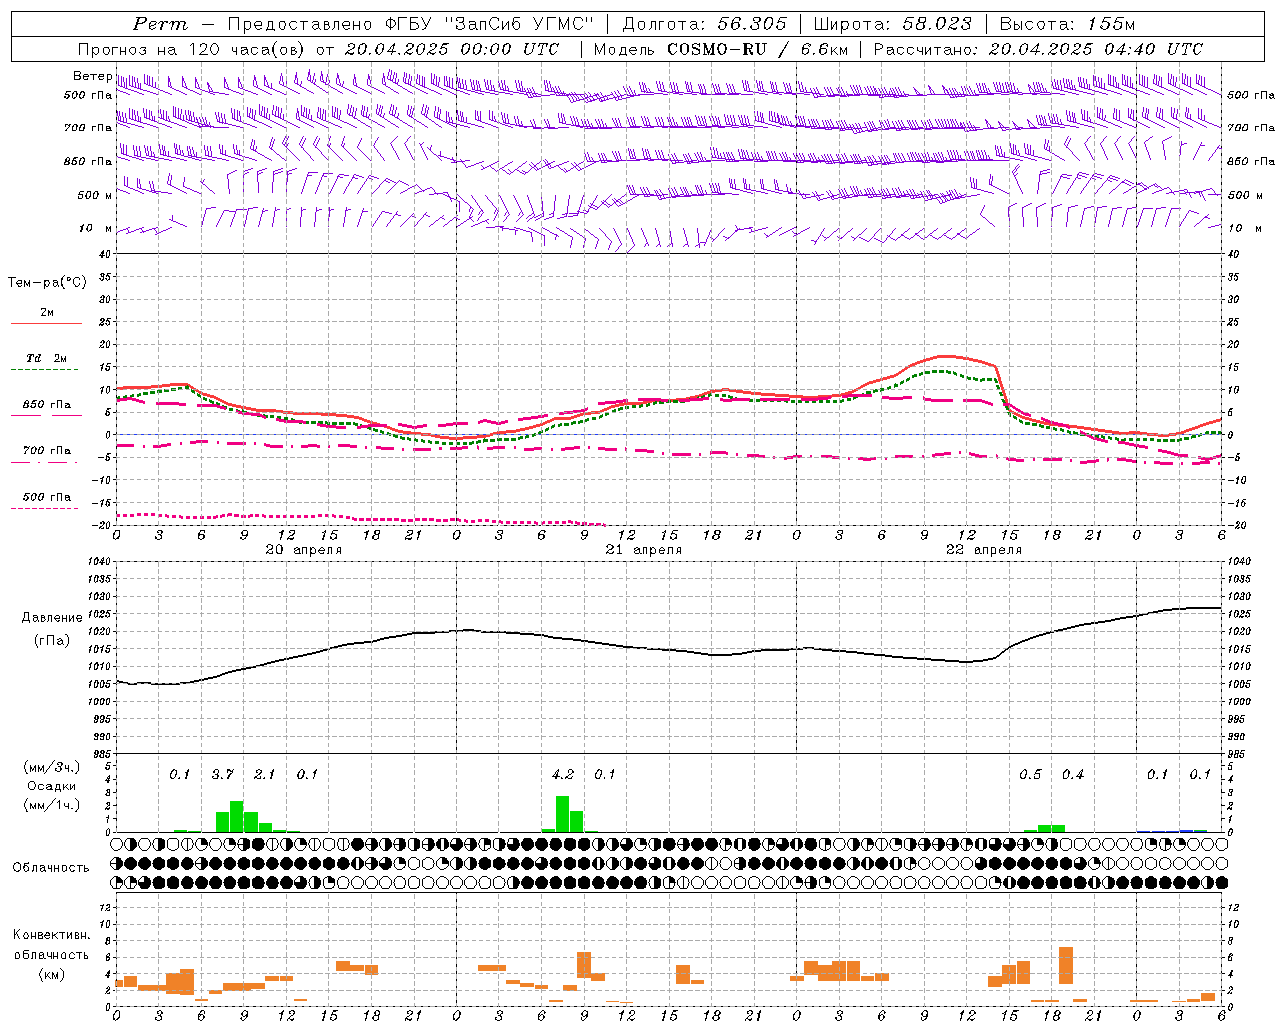The height and width of the screenshot is (1024, 1280).
Task: Click the "Осадки" precipitation label
Action: click(52, 786)
